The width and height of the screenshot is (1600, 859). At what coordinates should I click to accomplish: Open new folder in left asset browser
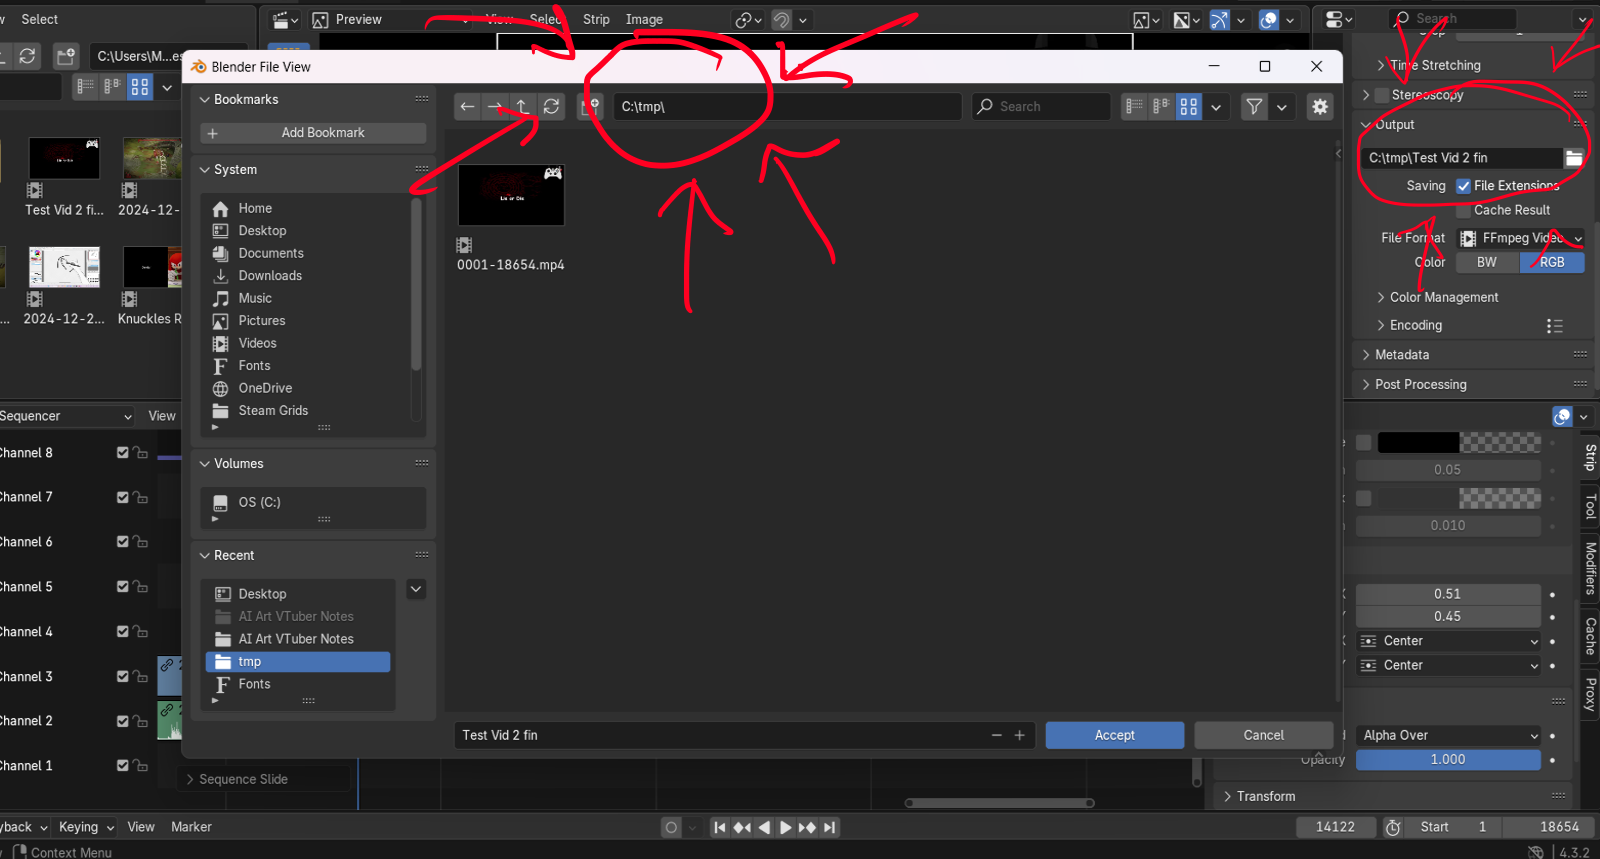tap(66, 56)
